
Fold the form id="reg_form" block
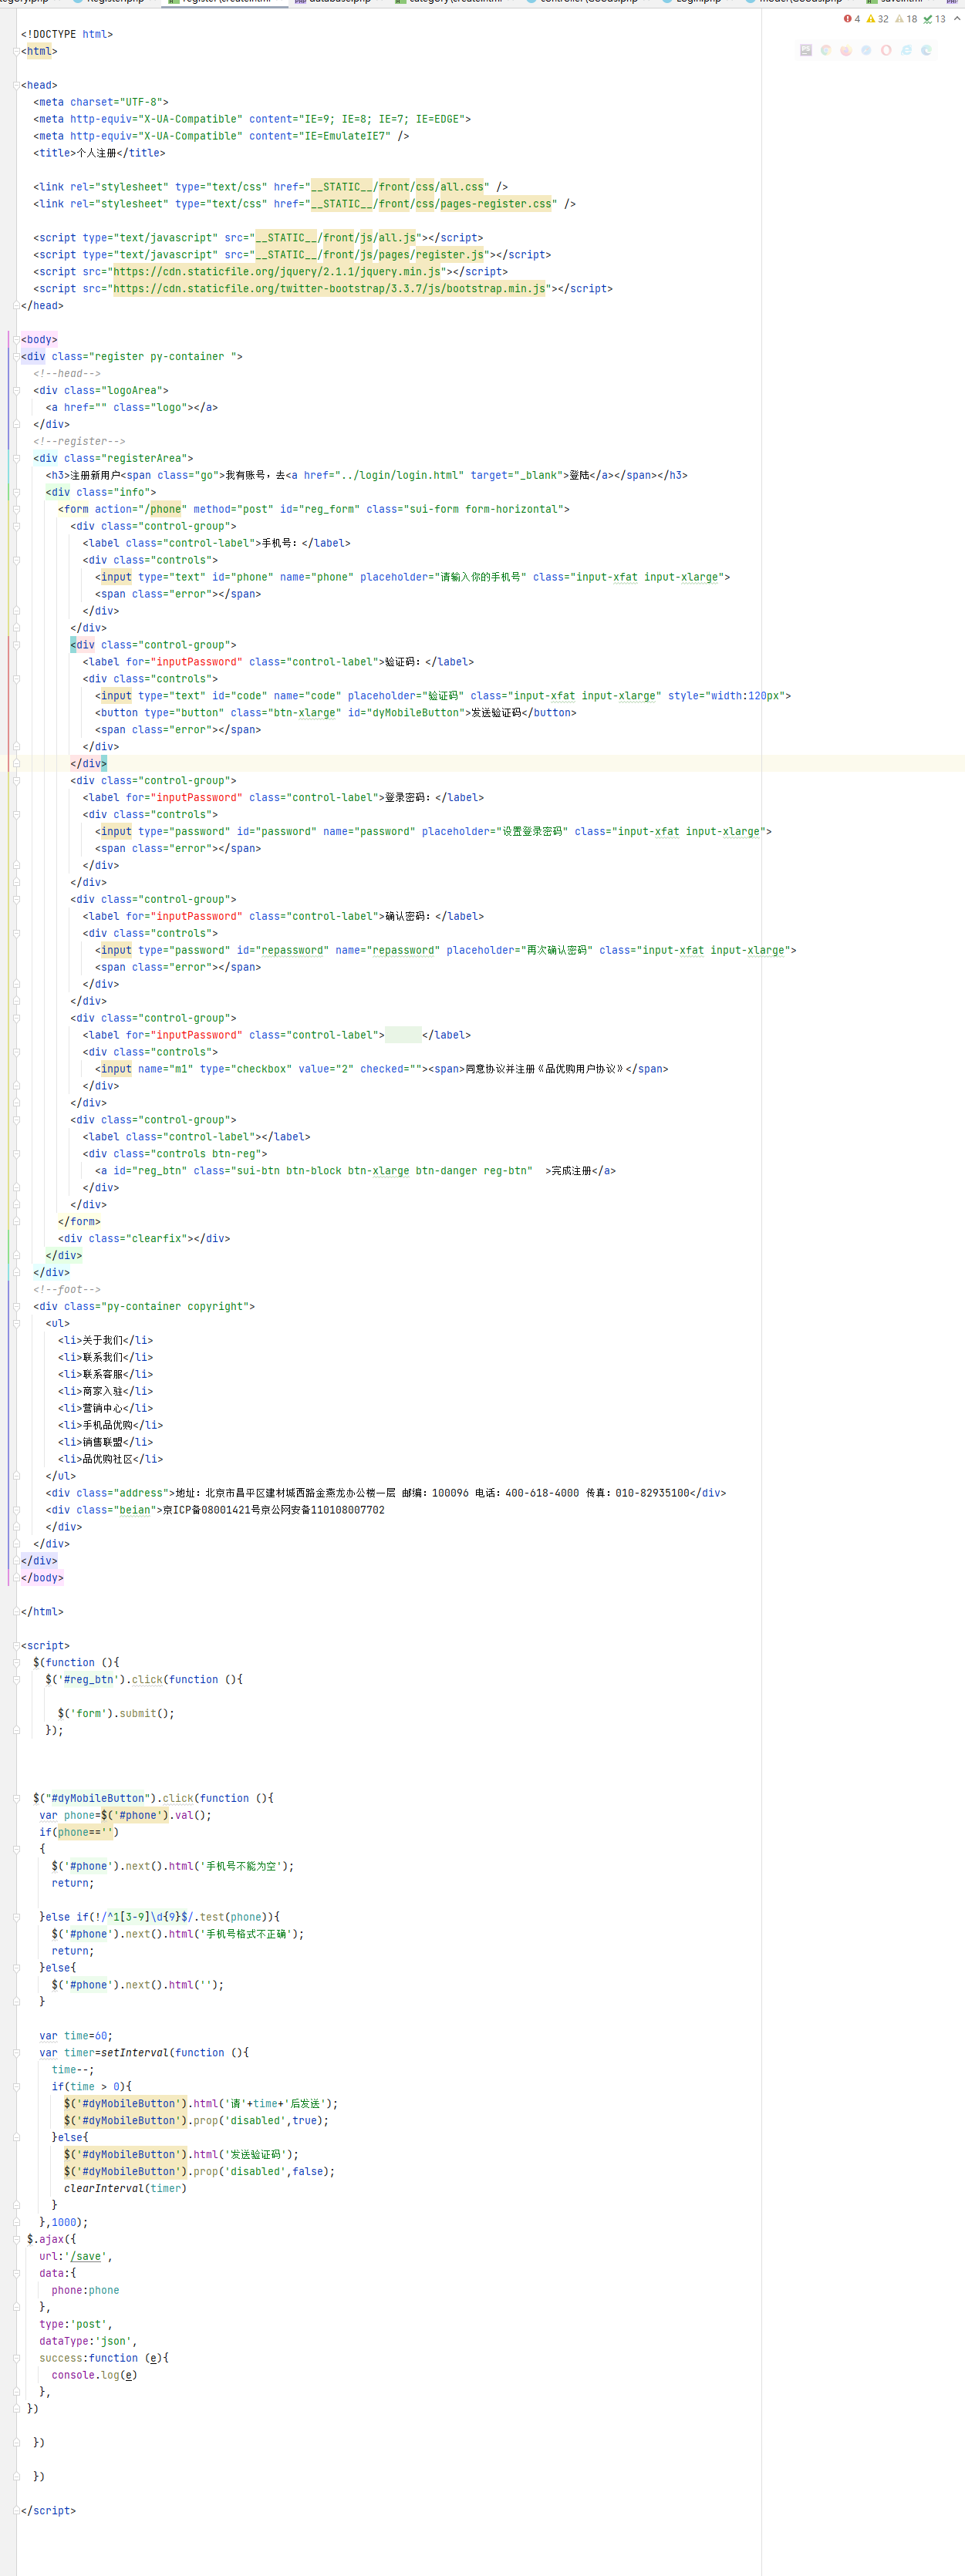(17, 510)
